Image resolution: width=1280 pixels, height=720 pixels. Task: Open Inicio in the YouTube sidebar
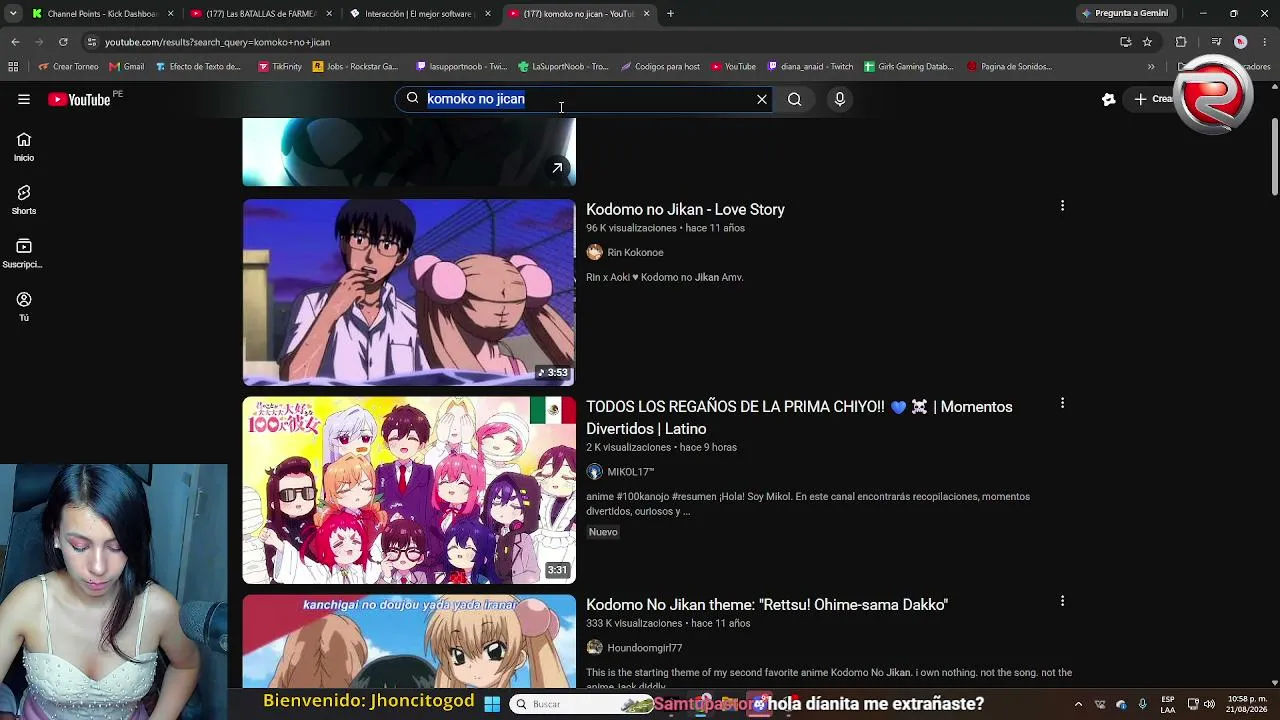(x=24, y=147)
